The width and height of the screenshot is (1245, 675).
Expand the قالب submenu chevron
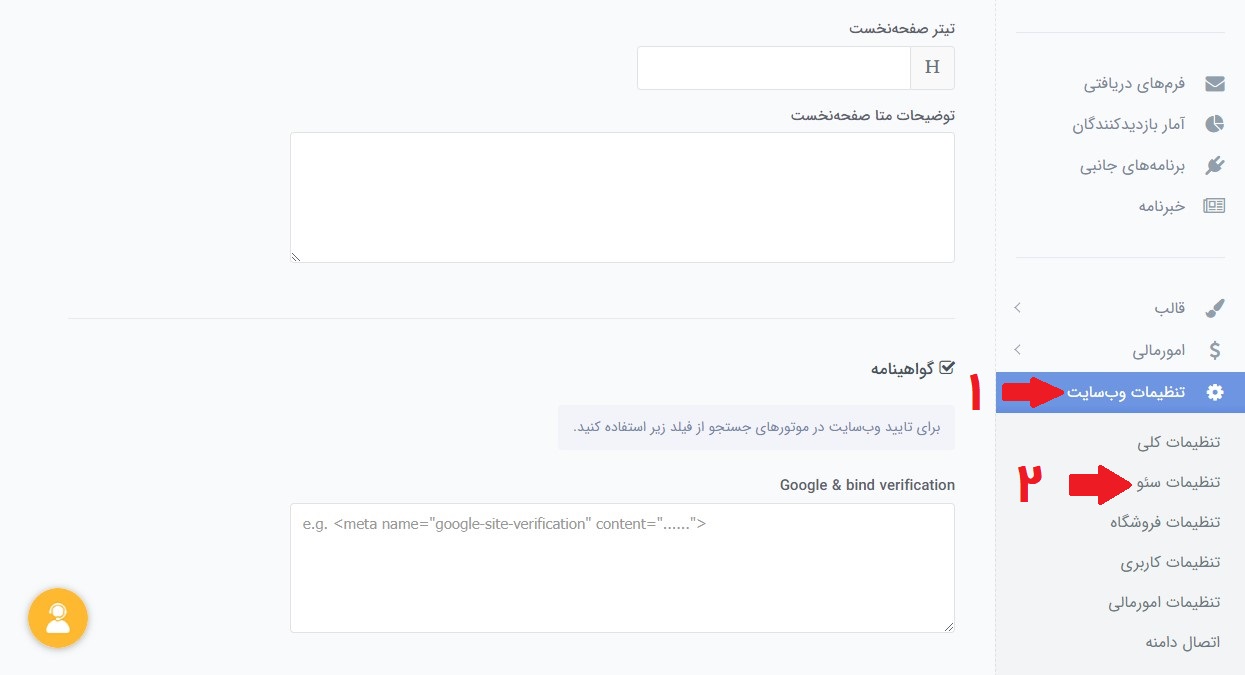point(1017,308)
